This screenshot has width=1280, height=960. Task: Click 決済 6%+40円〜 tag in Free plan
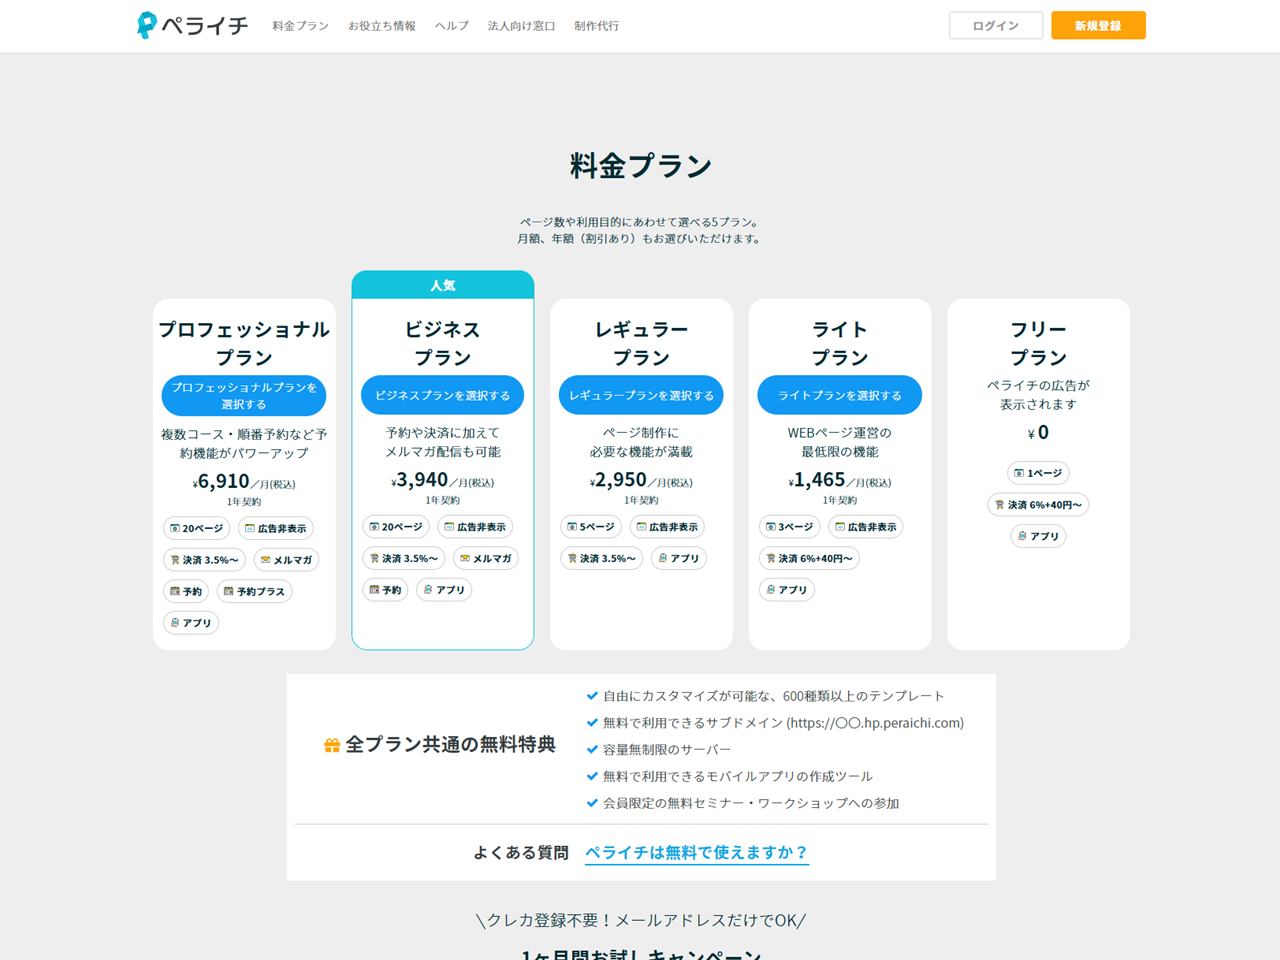tap(1038, 505)
